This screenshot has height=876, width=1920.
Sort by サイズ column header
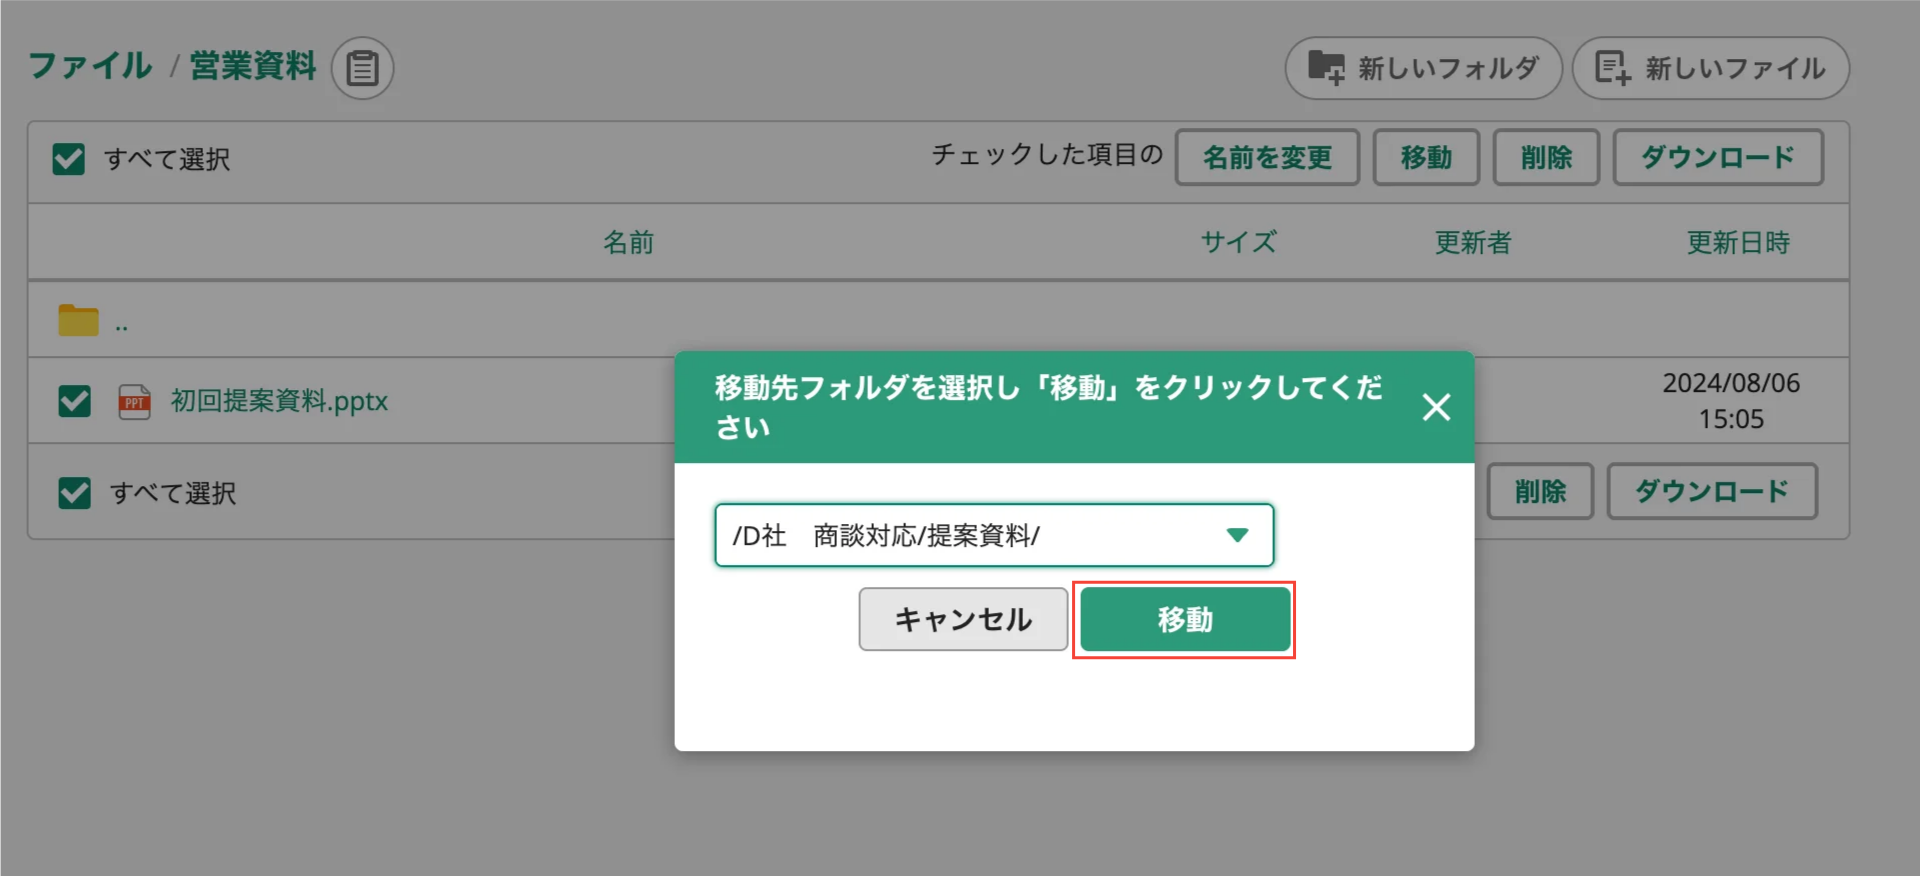(1238, 242)
